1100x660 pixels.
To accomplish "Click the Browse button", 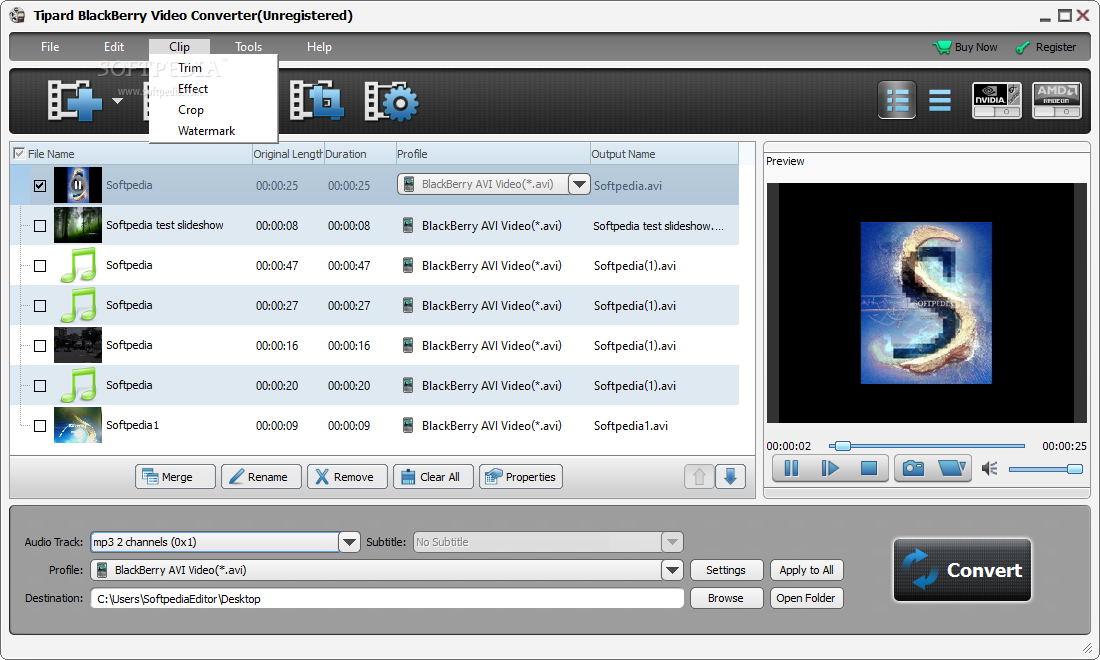I will coord(726,598).
